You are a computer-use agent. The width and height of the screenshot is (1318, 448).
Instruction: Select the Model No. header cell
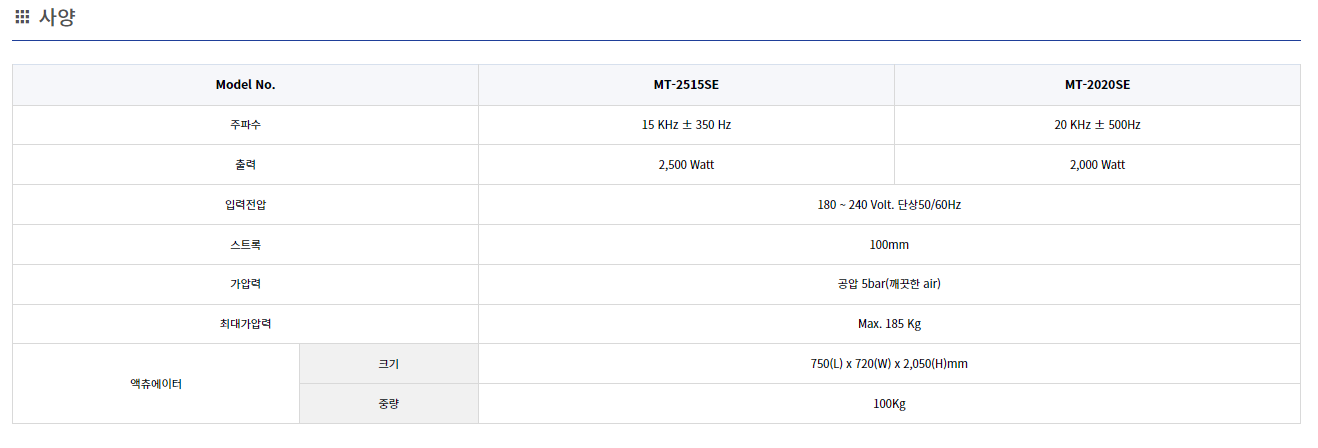pyautogui.click(x=245, y=85)
